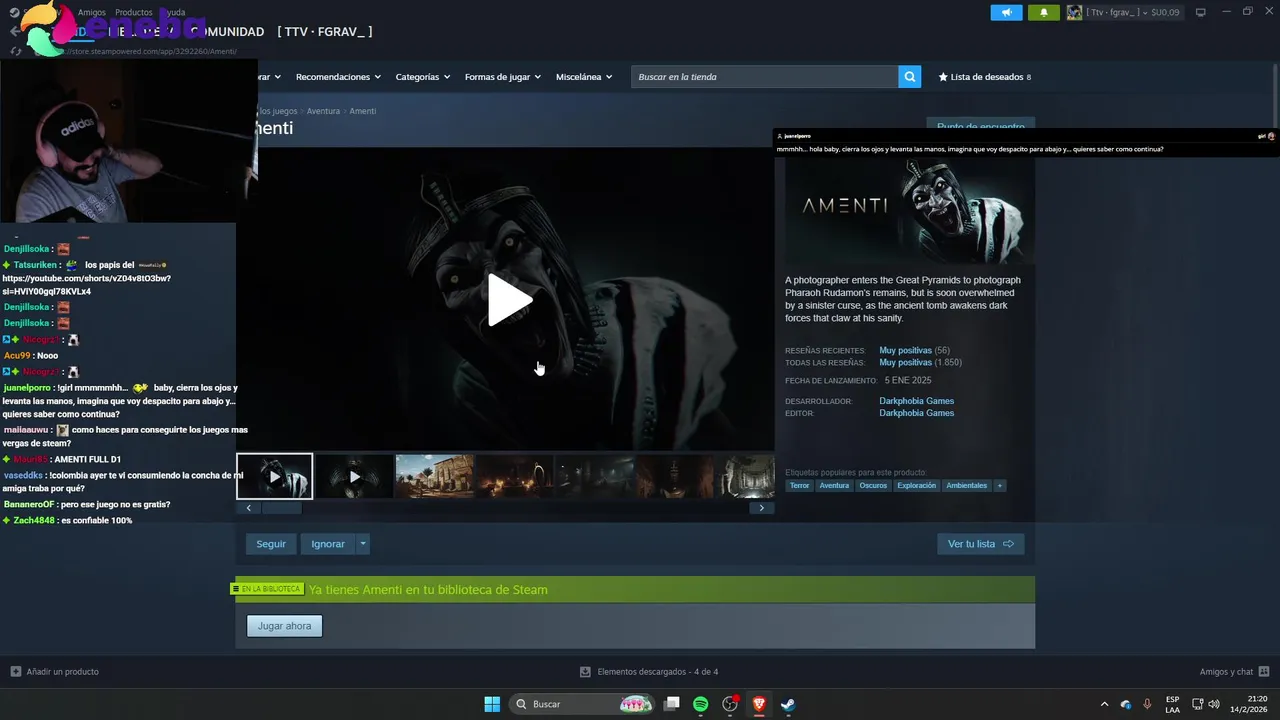The height and width of the screenshot is (720, 1280).
Task: Open the green notifications bell
Action: [x=1043, y=12]
